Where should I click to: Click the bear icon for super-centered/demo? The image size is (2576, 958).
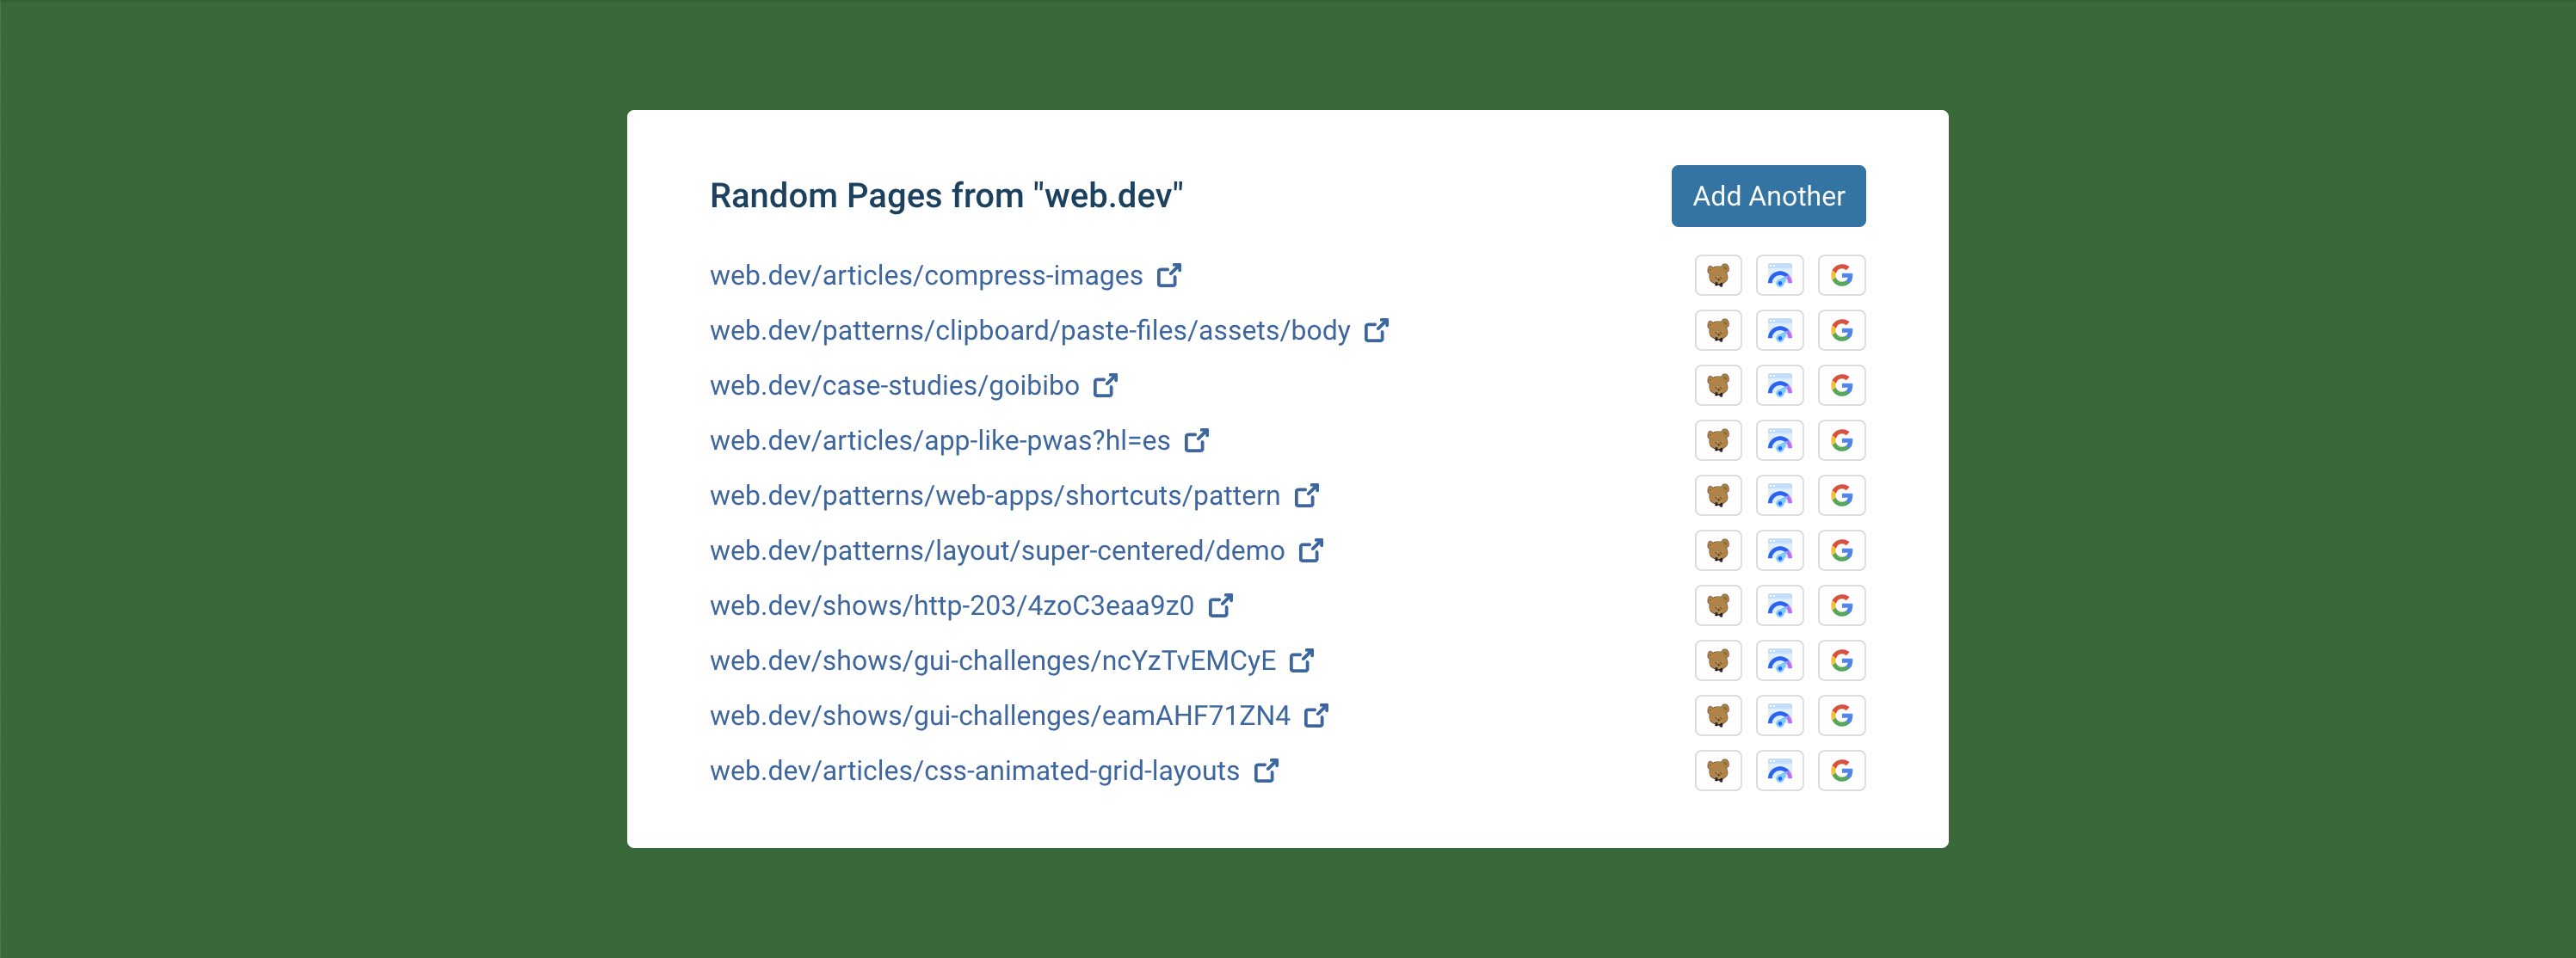click(1718, 550)
